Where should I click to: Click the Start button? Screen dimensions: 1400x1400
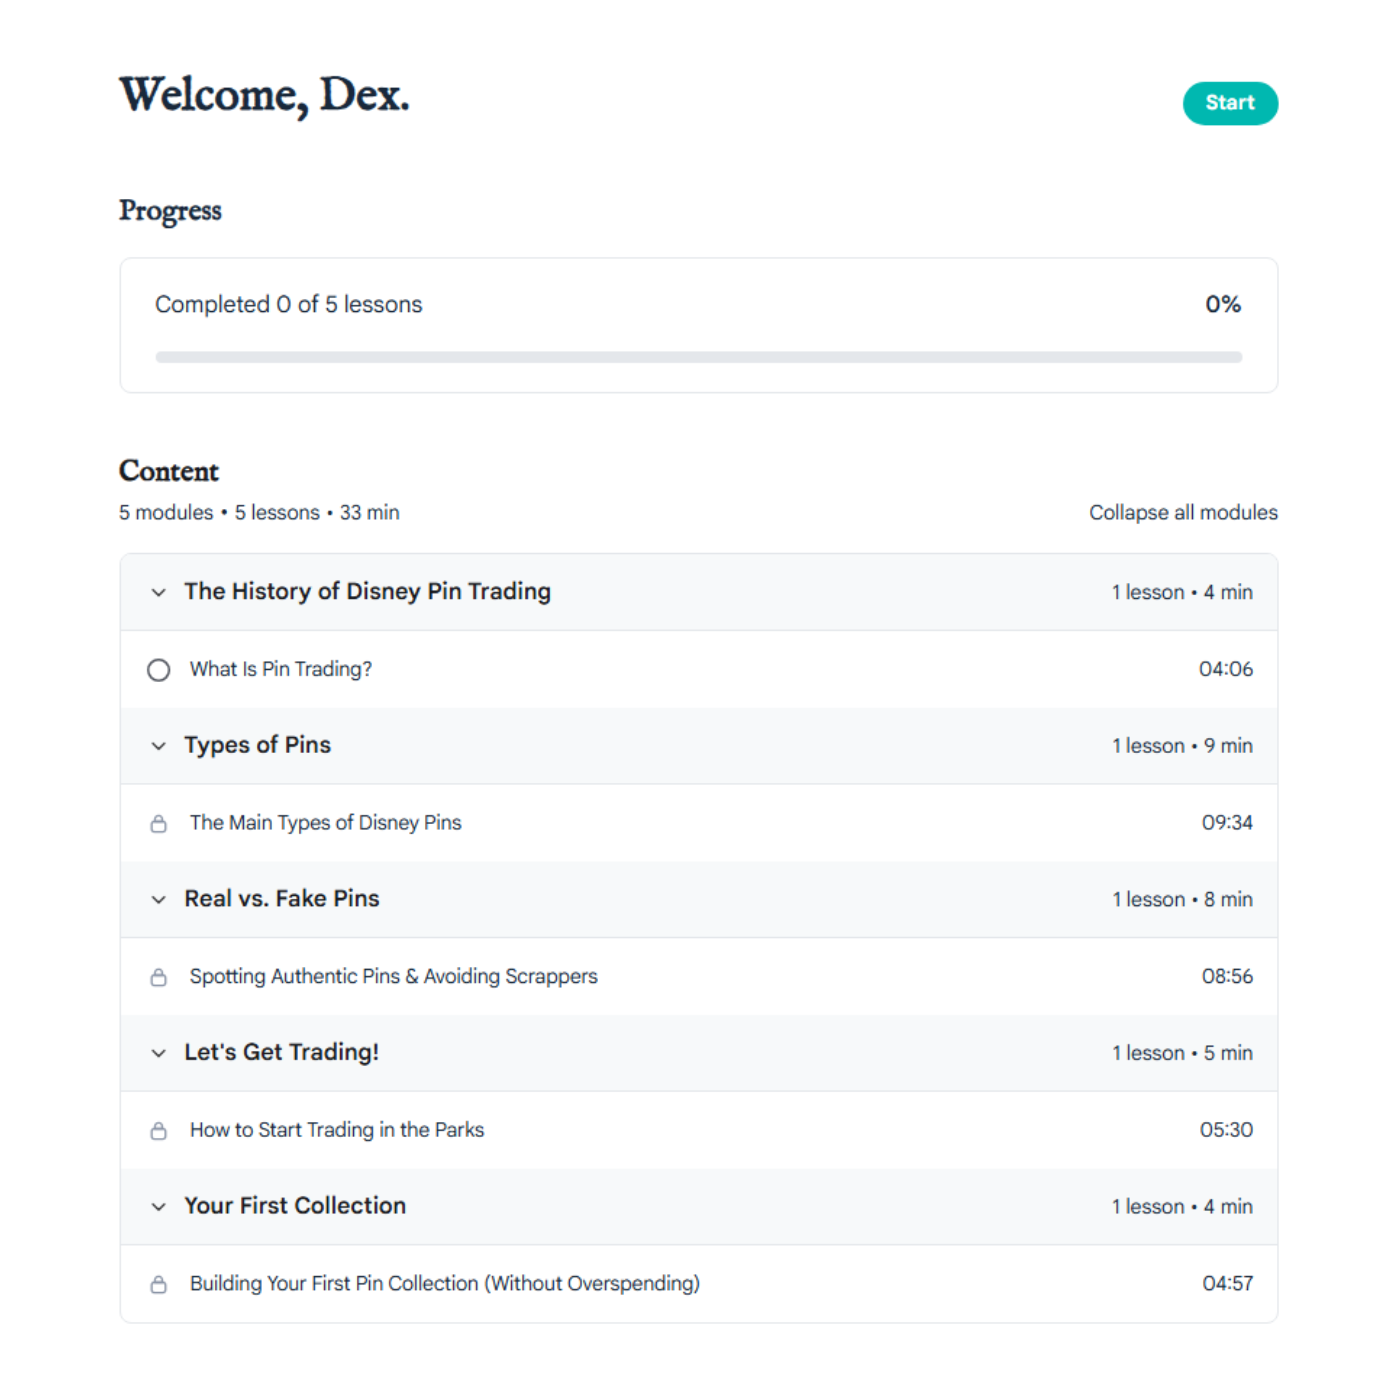[x=1230, y=103]
